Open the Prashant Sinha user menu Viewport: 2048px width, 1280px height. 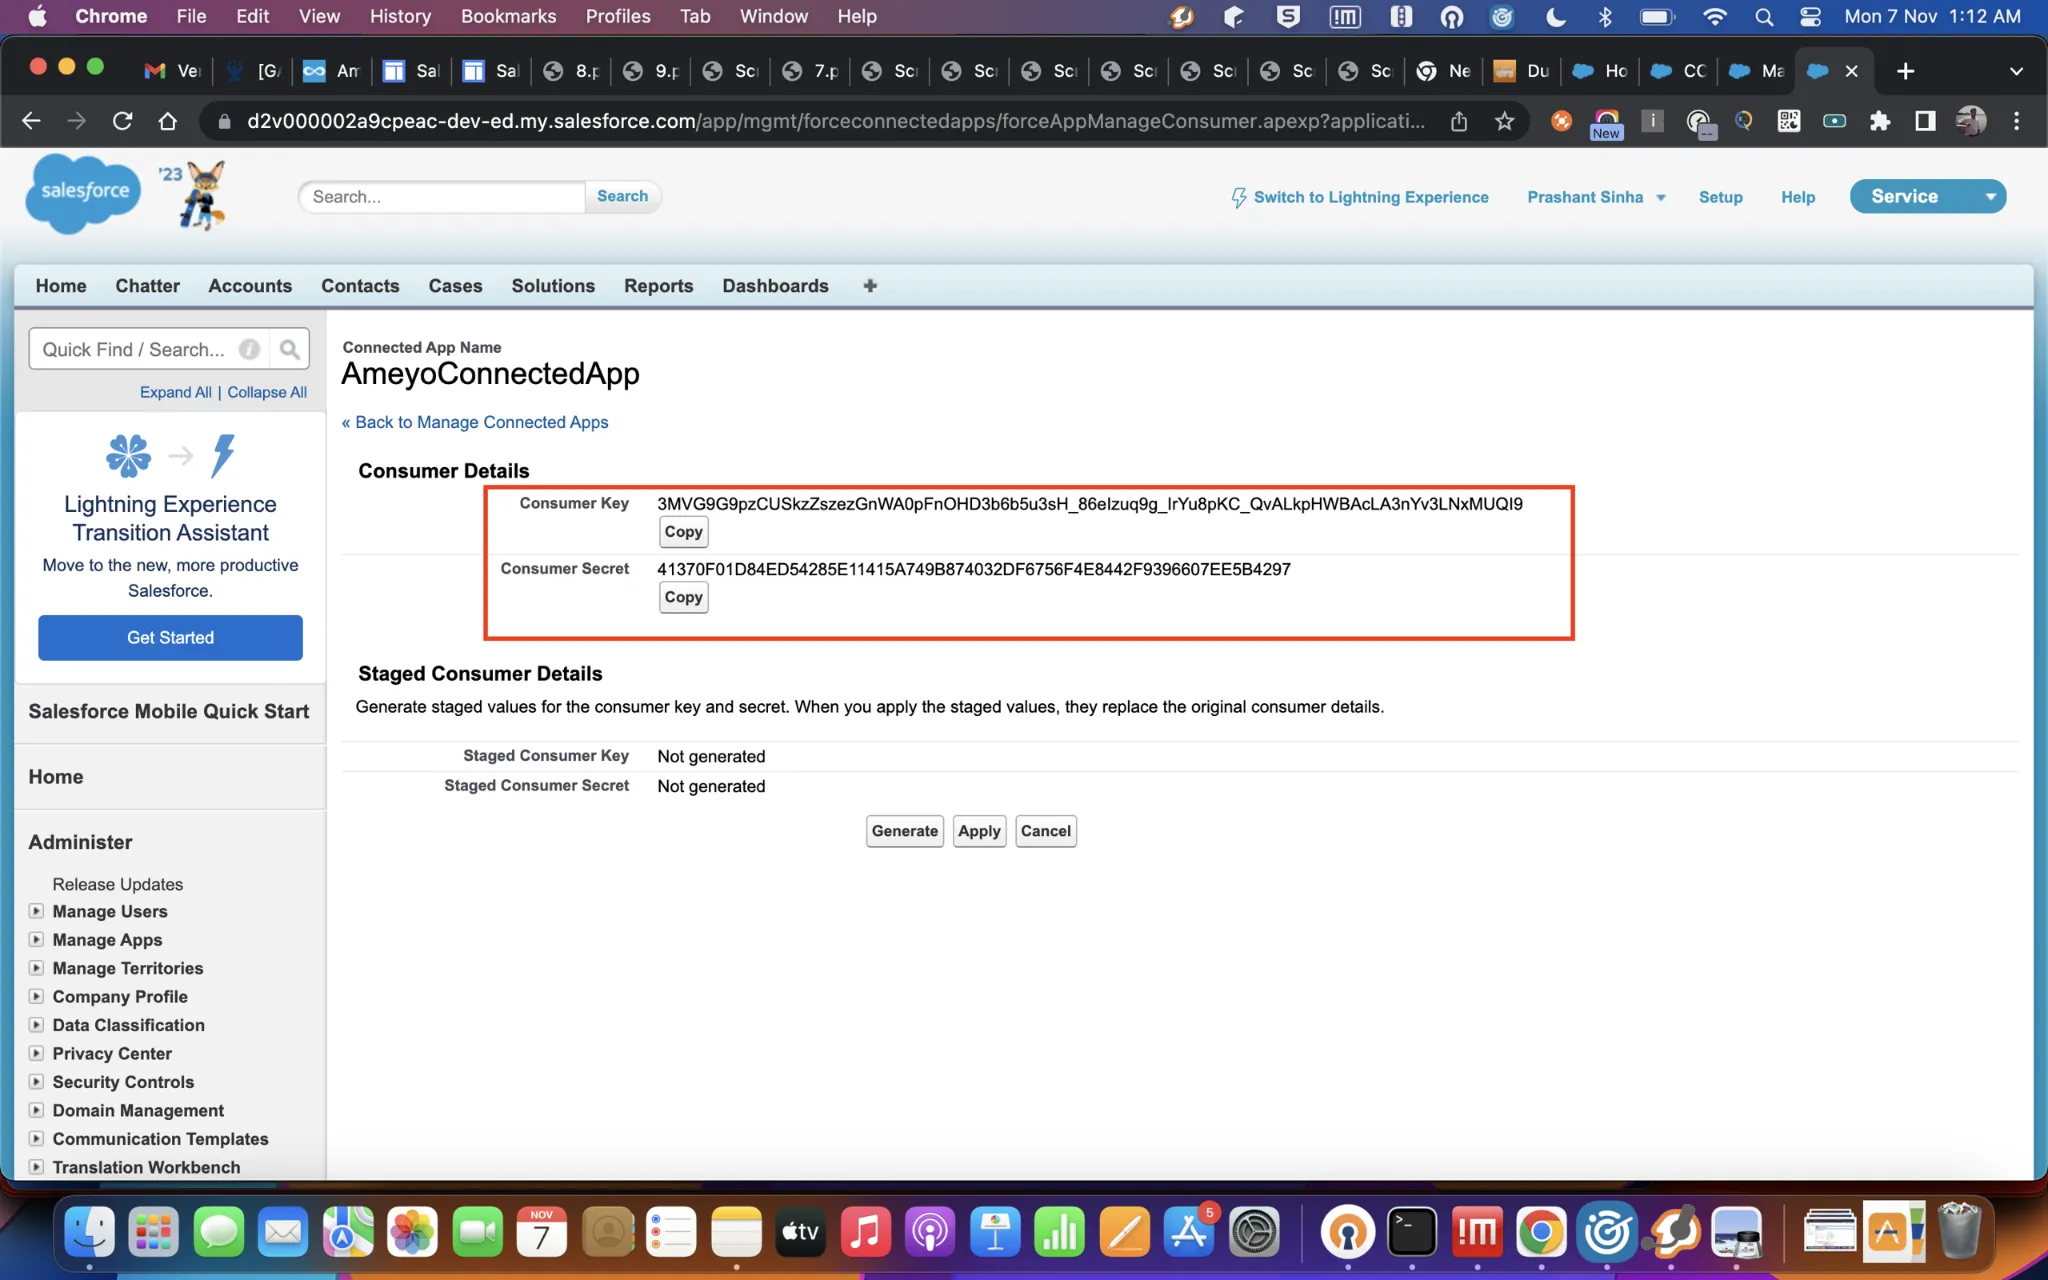coord(1596,197)
